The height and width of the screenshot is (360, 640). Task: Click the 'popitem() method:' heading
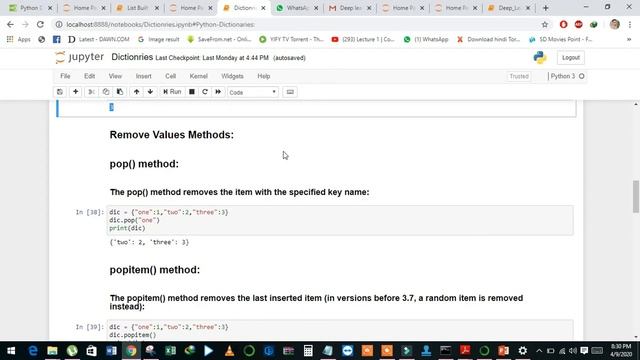(155, 270)
